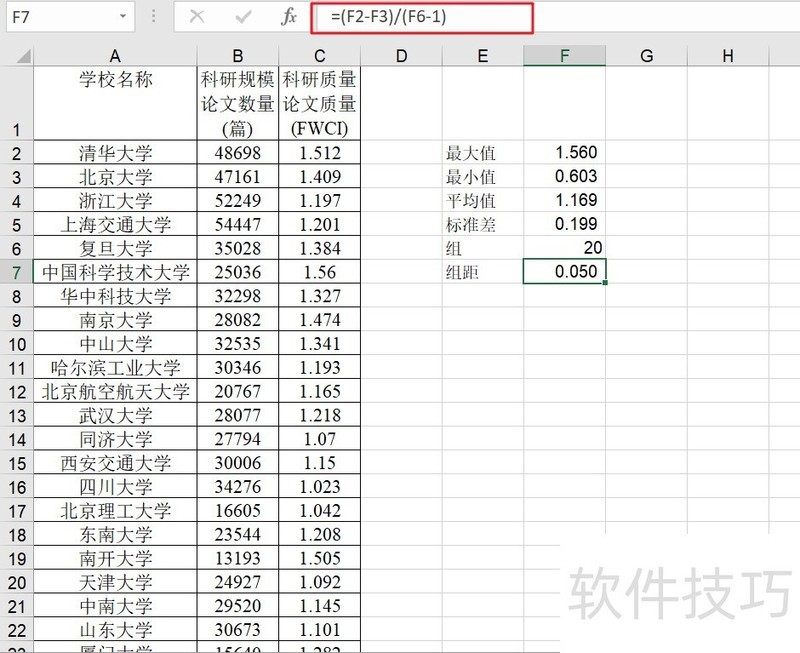Screen dimensions: 800x653
Task: Select the cell with group count 20
Action: click(x=564, y=248)
